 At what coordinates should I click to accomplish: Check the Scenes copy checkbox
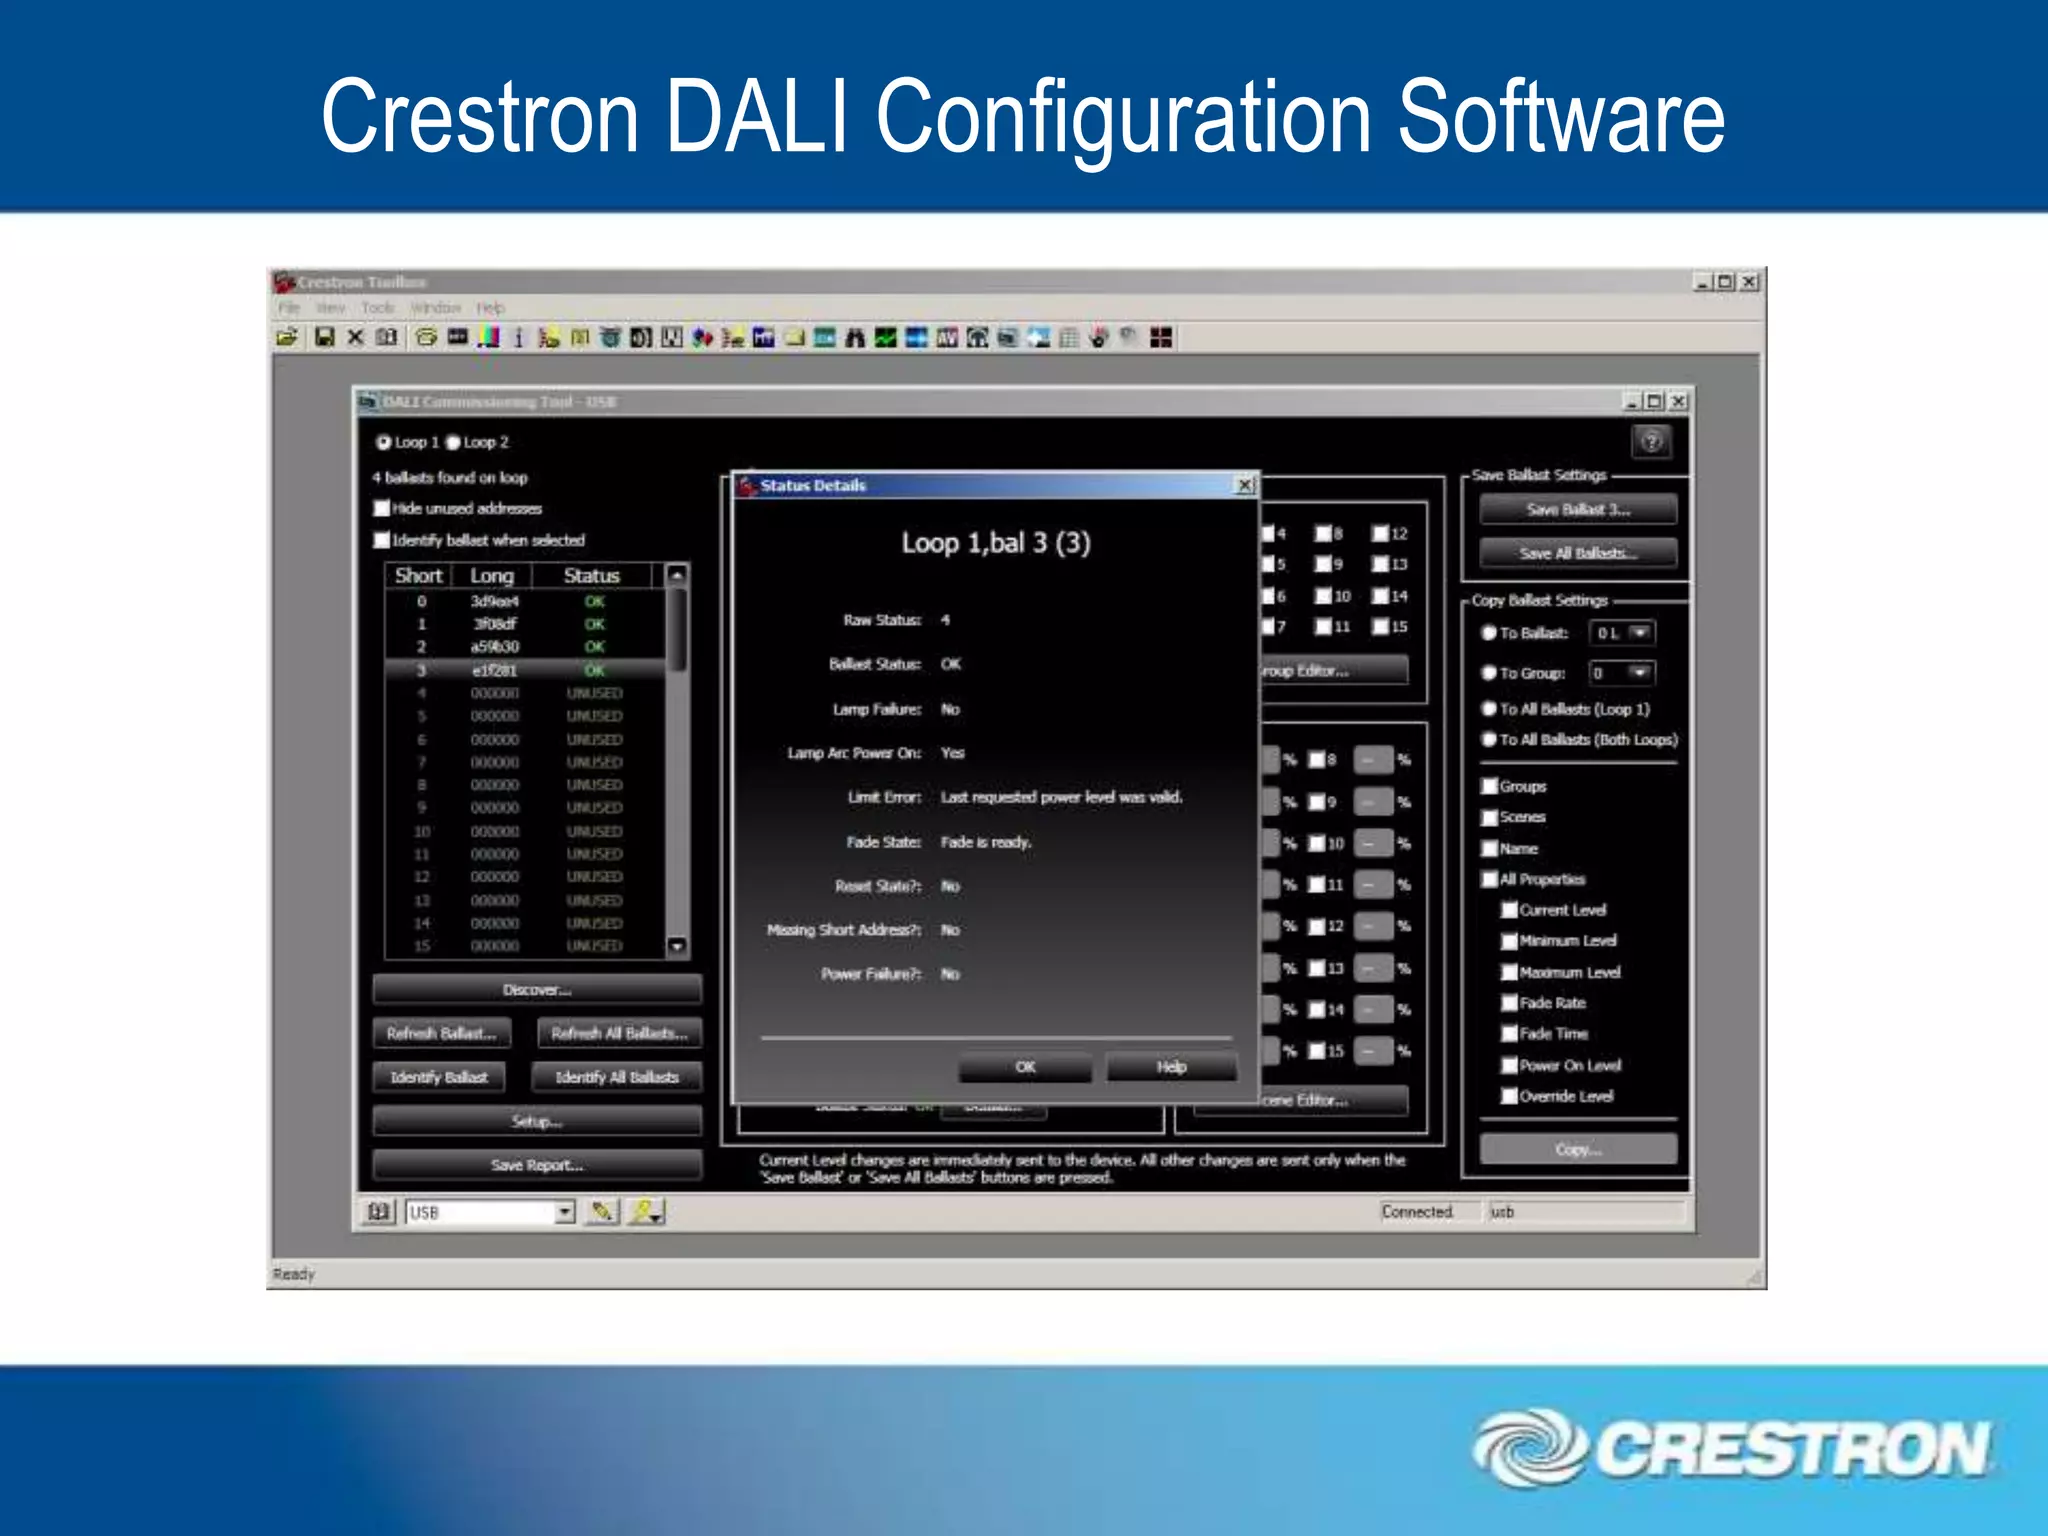click(1490, 817)
